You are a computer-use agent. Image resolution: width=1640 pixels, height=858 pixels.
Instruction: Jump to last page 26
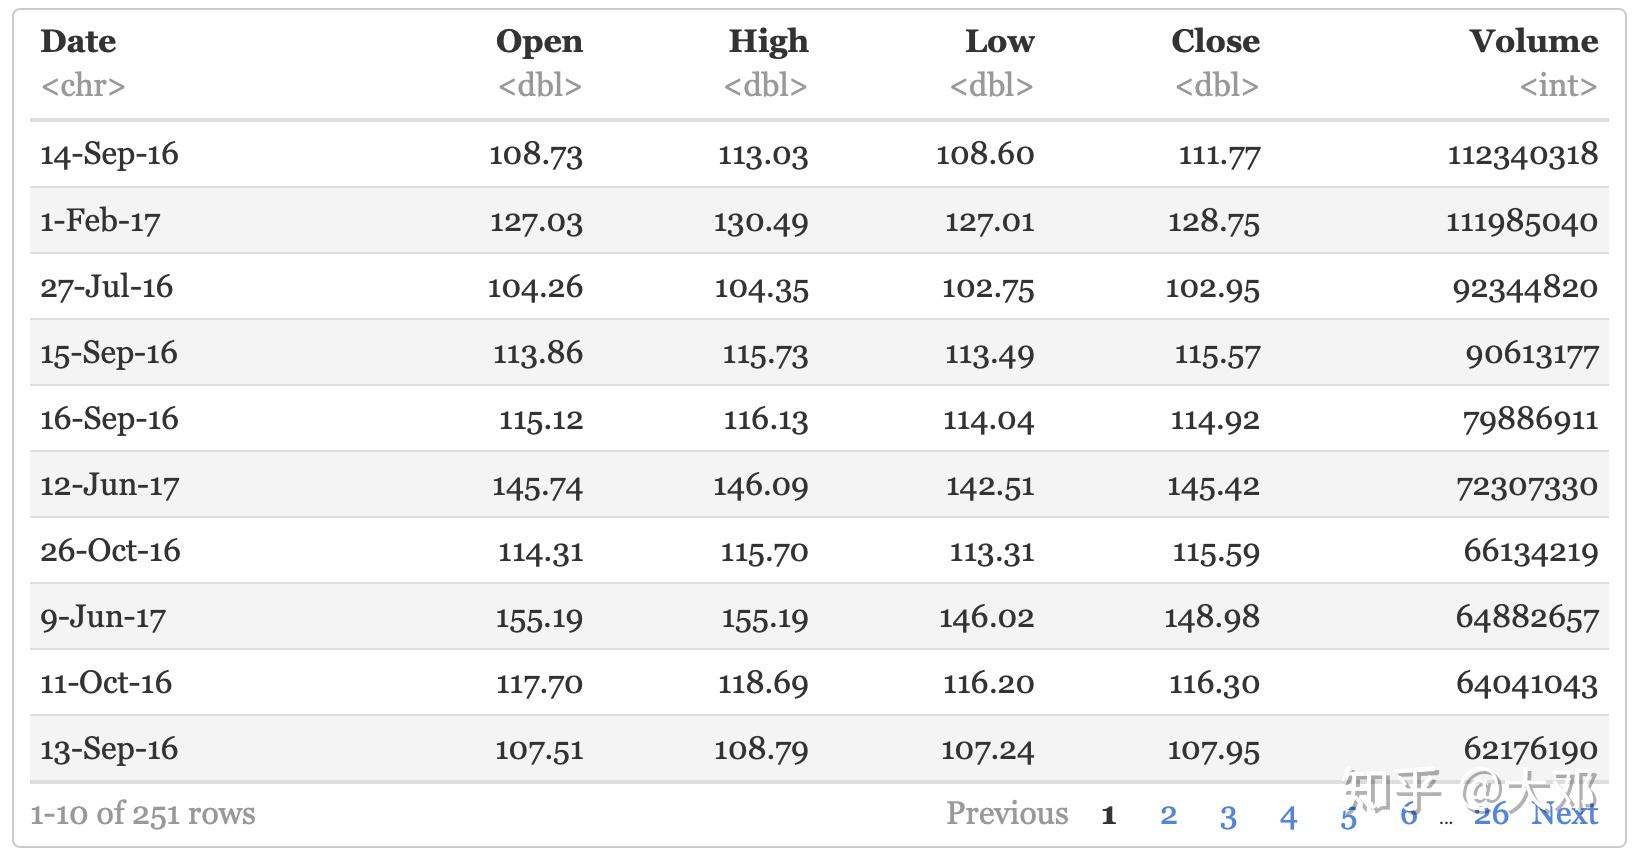[1490, 815]
